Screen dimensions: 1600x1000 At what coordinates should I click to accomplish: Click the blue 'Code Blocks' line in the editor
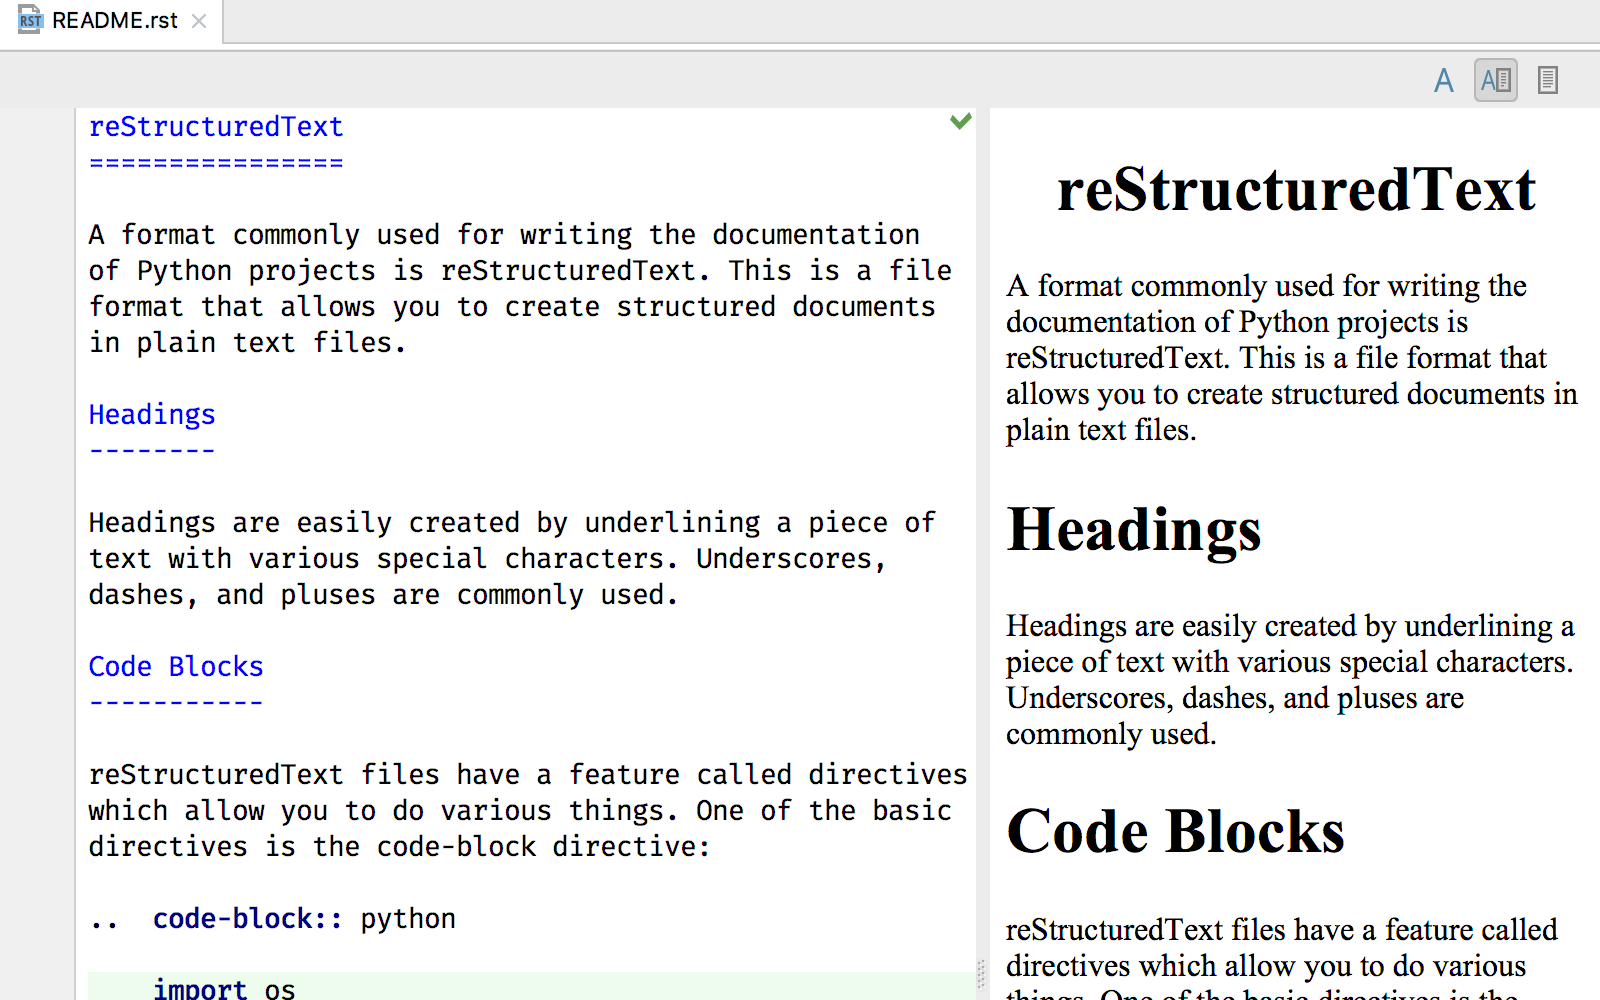pos(176,667)
